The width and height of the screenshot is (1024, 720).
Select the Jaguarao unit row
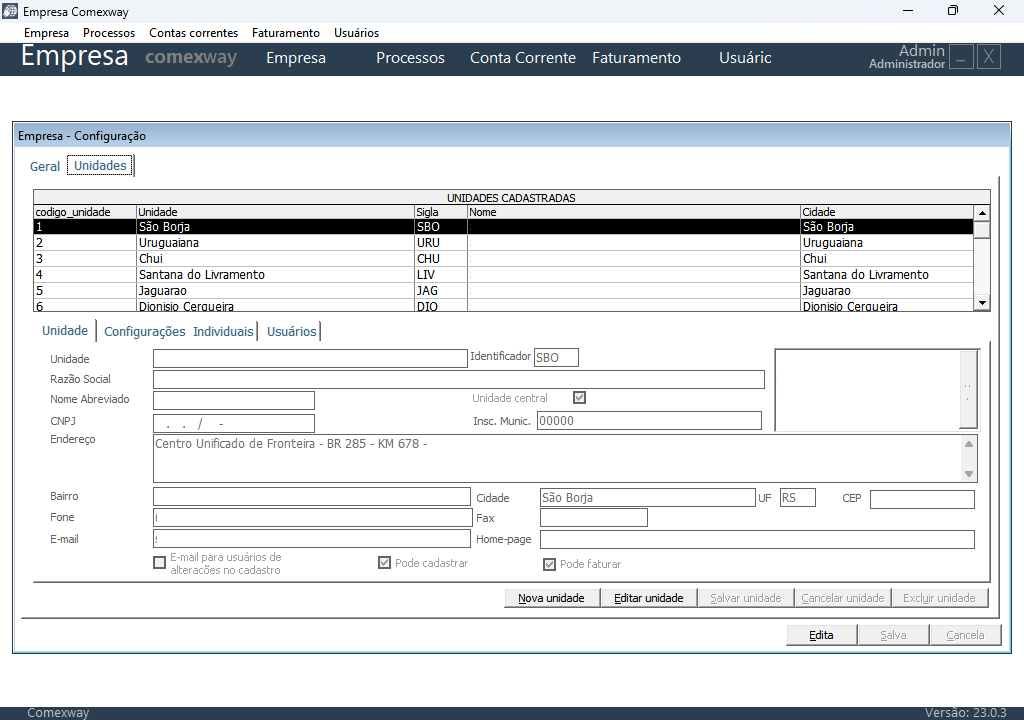coord(504,291)
